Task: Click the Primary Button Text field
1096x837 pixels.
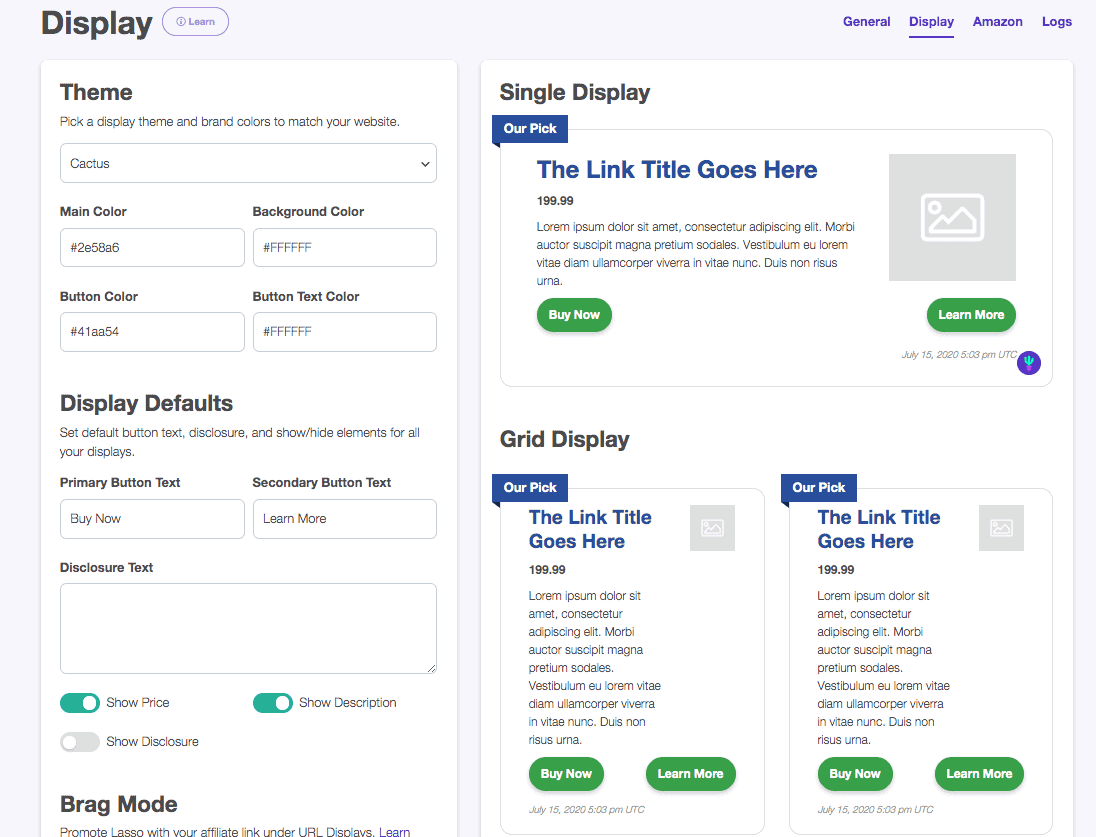Action: [152, 519]
